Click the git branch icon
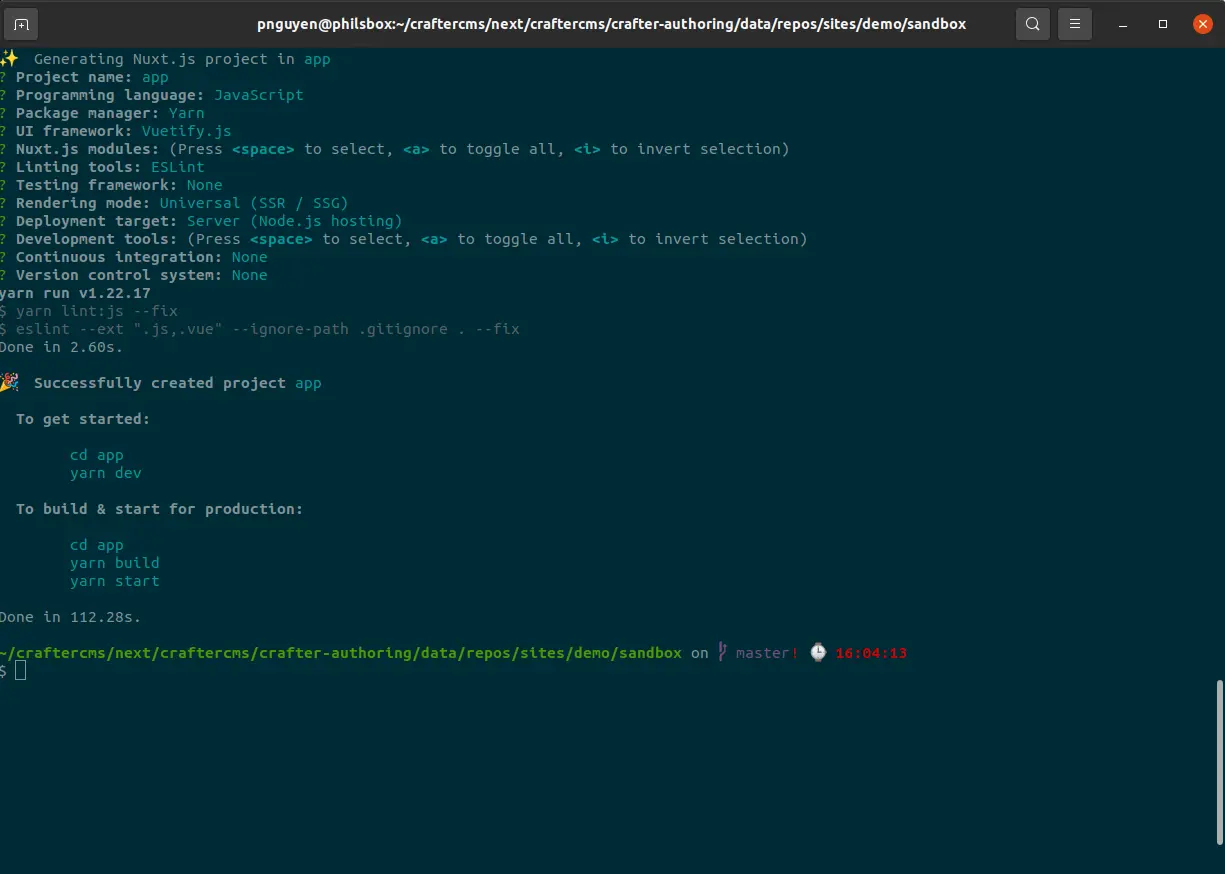Image resolution: width=1225 pixels, height=874 pixels. tap(722, 653)
